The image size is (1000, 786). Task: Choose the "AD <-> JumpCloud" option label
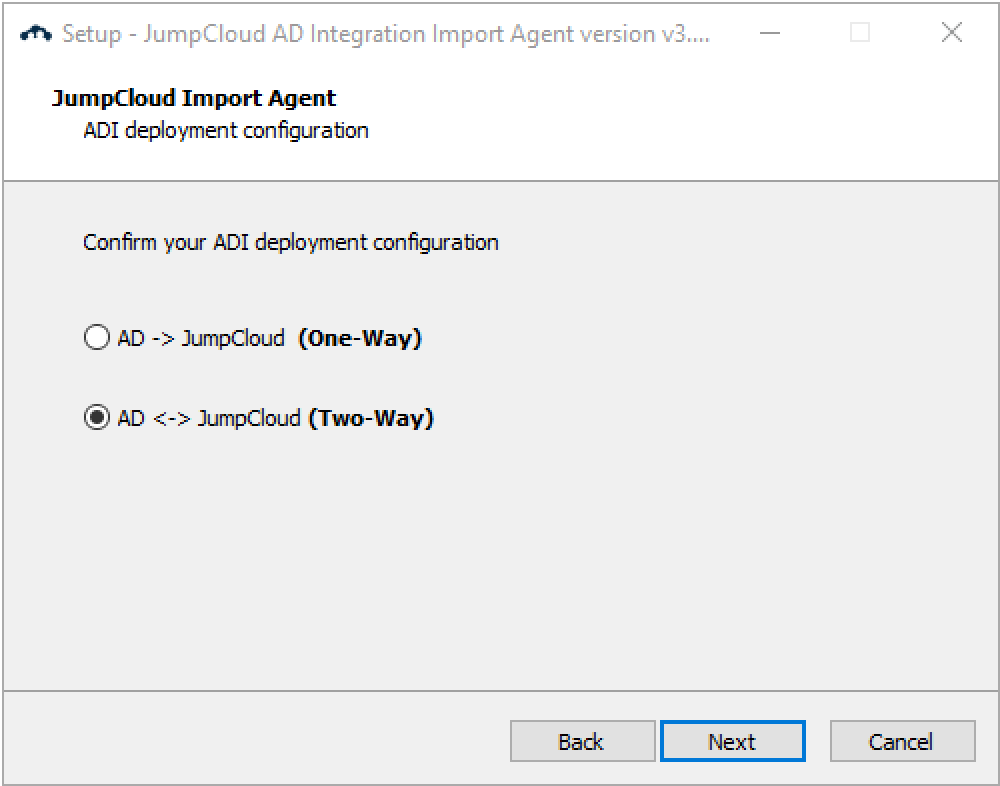(208, 418)
